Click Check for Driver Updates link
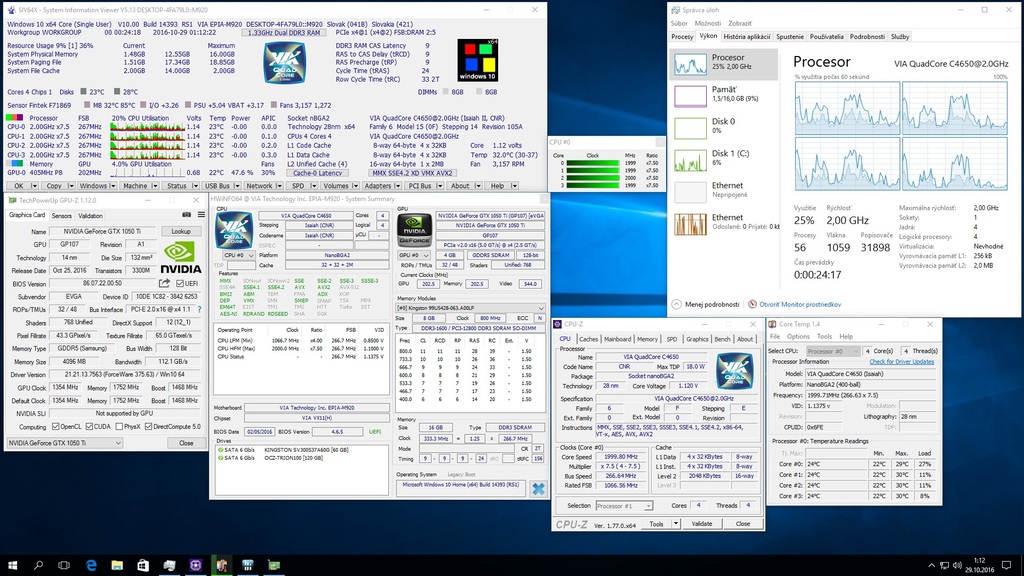Viewport: 1024px width, 576px height. (x=901, y=362)
